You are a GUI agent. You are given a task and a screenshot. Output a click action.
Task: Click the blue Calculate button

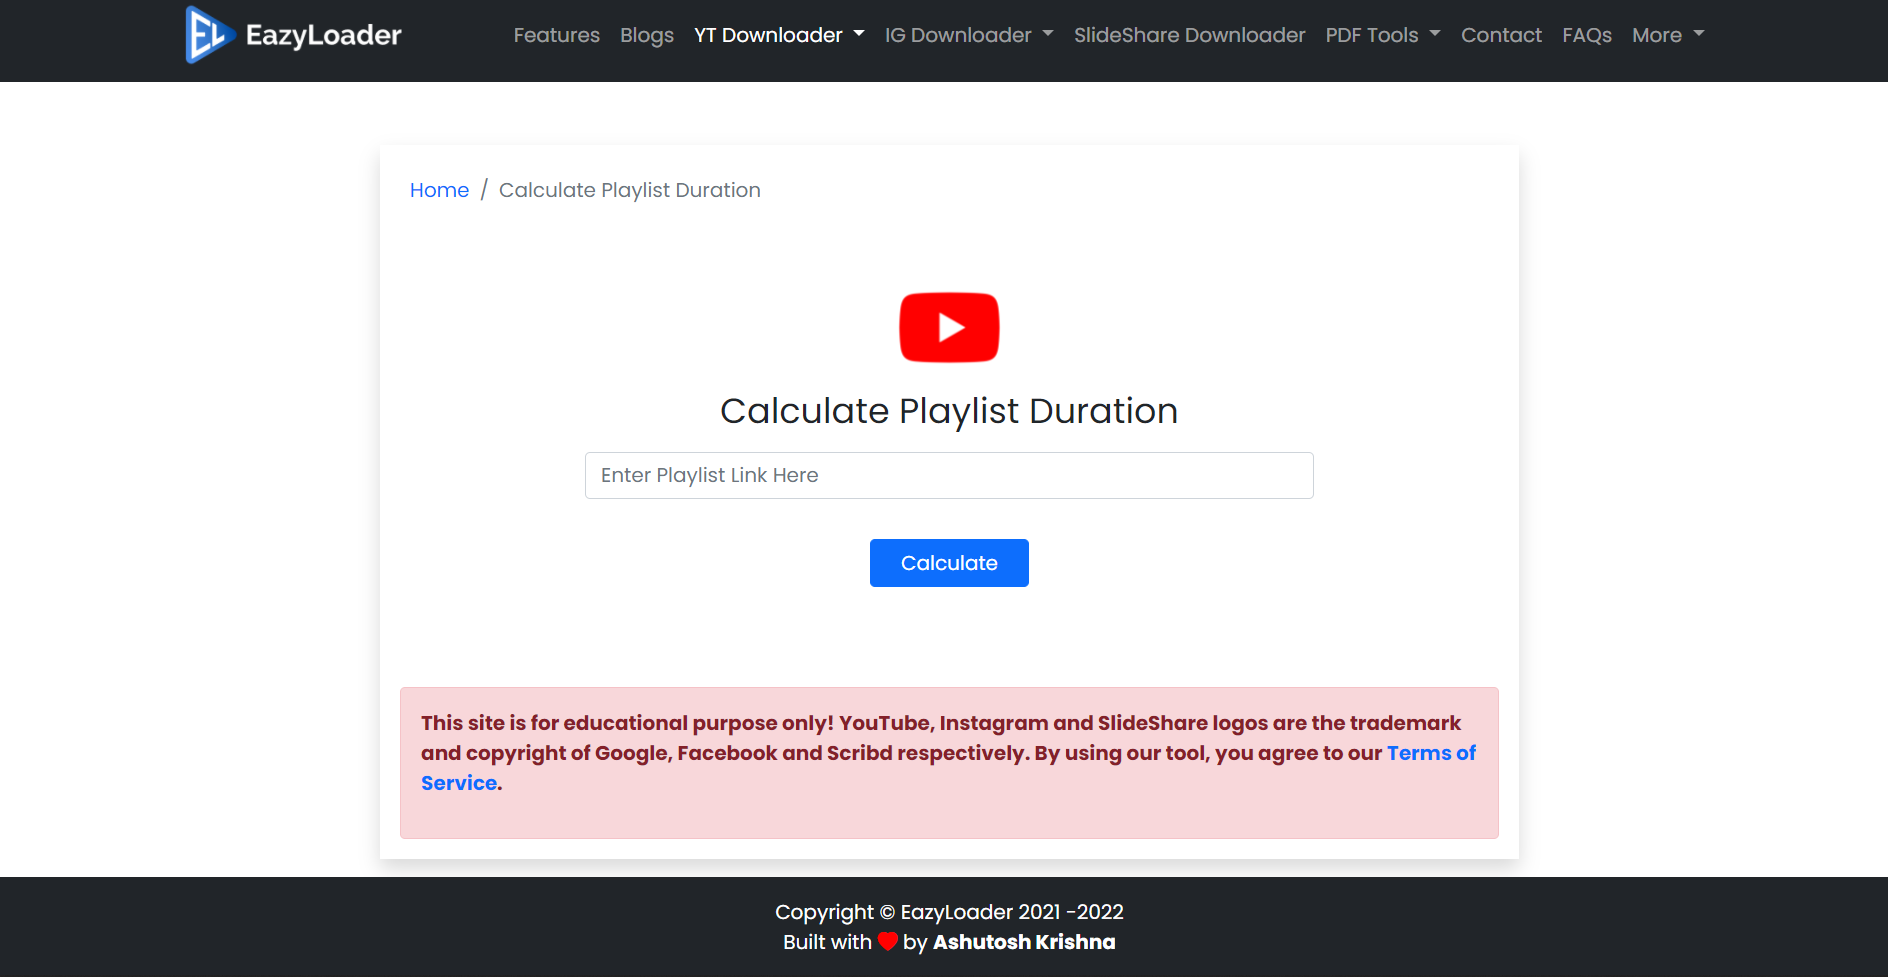[949, 563]
